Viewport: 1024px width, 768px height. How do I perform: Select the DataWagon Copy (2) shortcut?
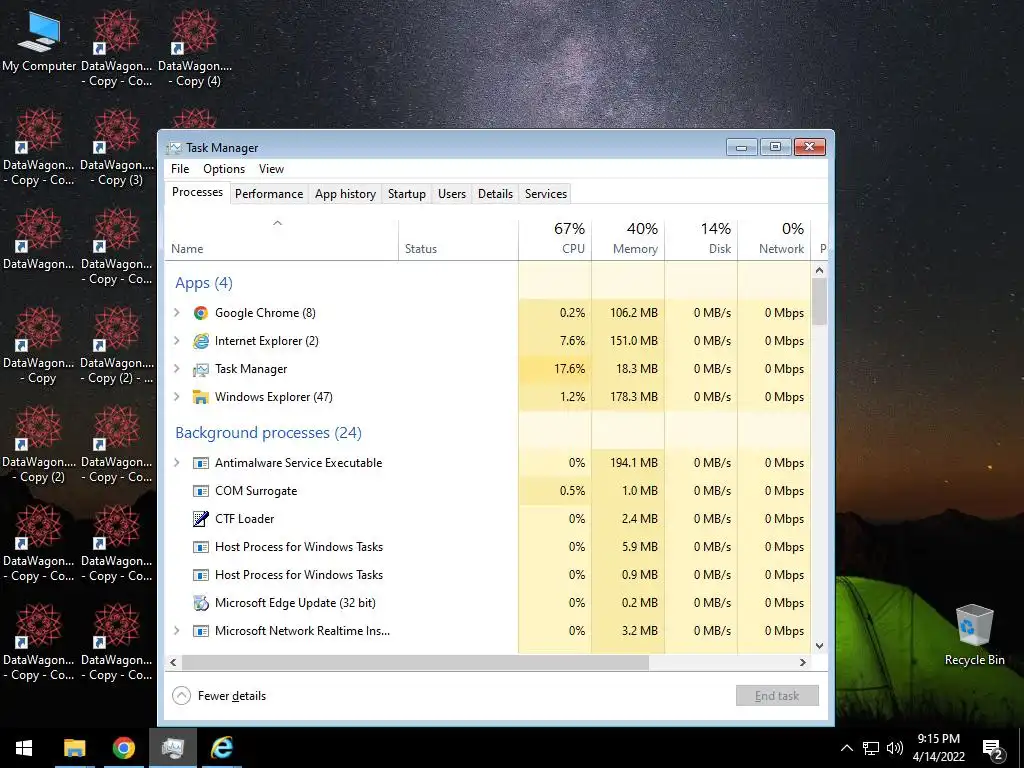39,445
